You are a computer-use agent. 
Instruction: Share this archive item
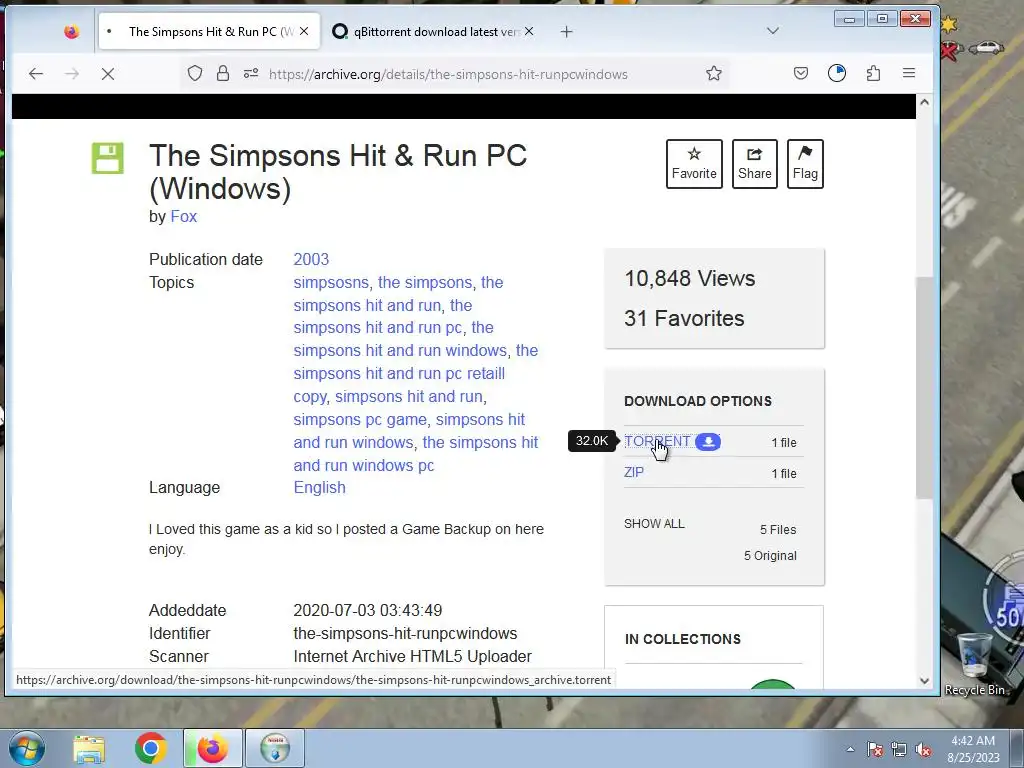[754, 164]
